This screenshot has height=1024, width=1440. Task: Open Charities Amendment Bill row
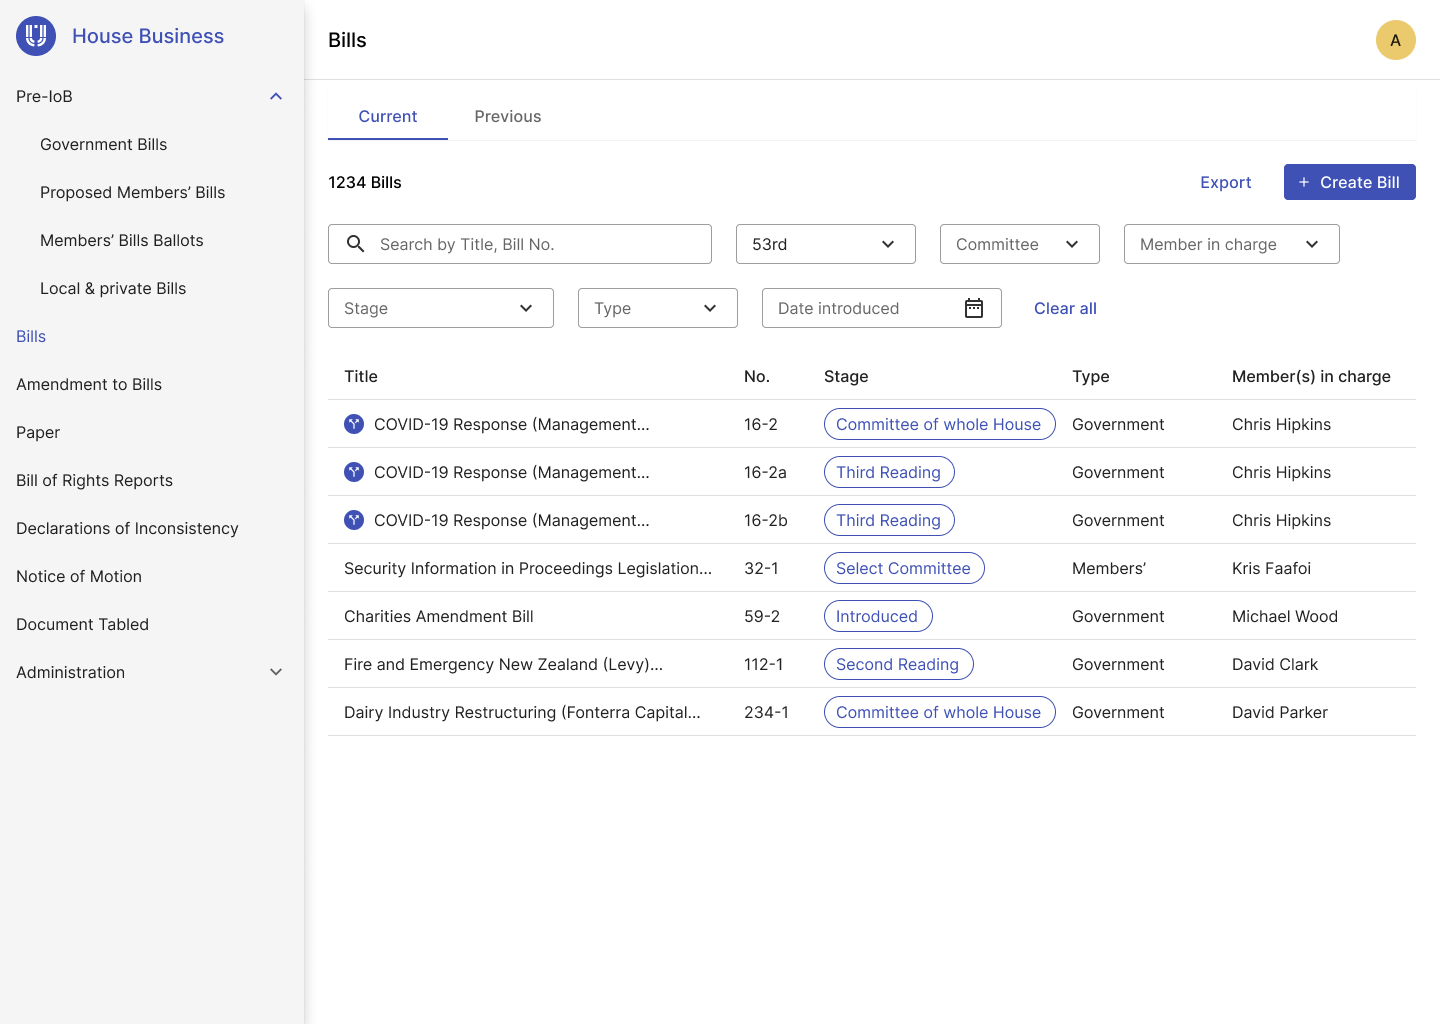872,616
